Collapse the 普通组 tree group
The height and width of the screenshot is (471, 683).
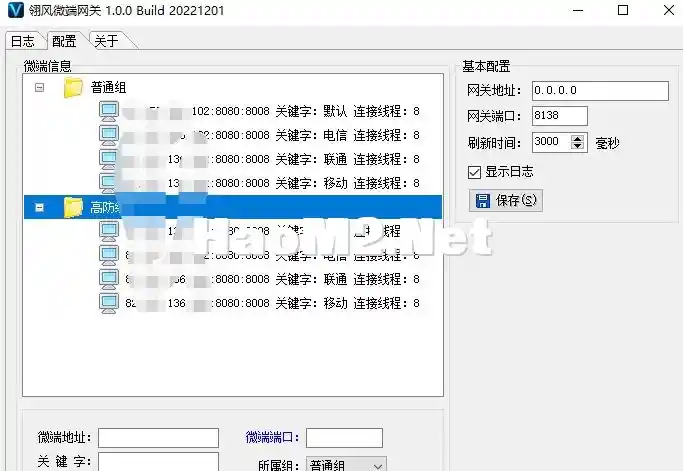39,88
